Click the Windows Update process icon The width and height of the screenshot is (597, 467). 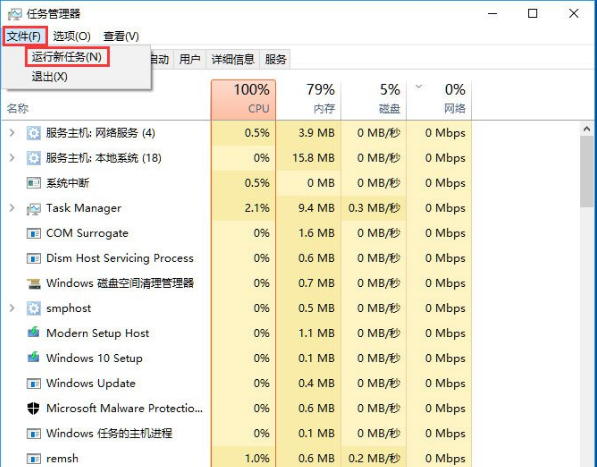point(34,383)
